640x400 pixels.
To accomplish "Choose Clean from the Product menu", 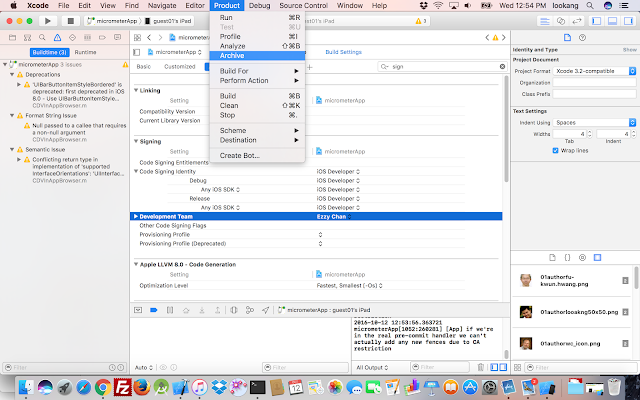I will click(257, 105).
